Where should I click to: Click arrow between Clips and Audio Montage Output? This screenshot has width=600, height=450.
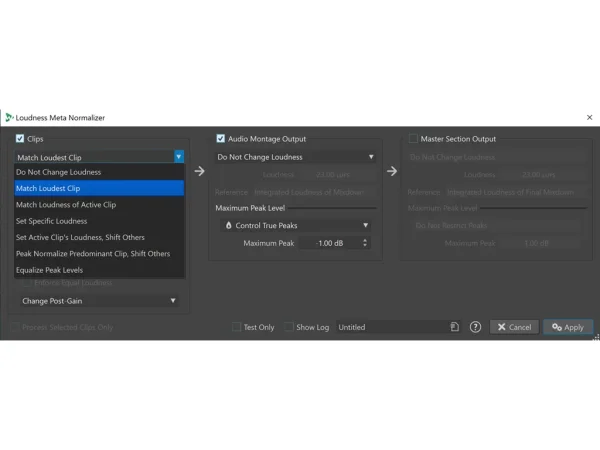coord(199,171)
